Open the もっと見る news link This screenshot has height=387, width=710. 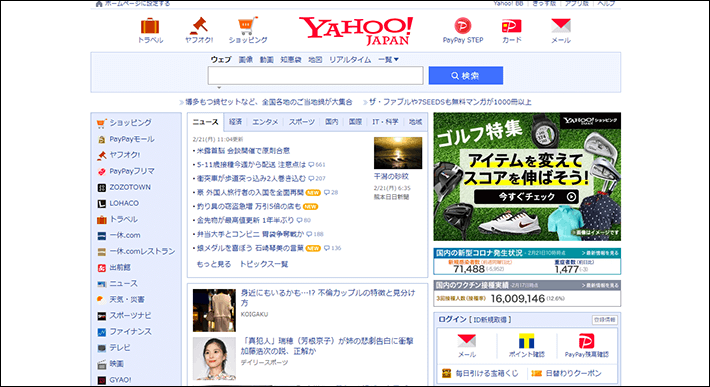(214, 264)
